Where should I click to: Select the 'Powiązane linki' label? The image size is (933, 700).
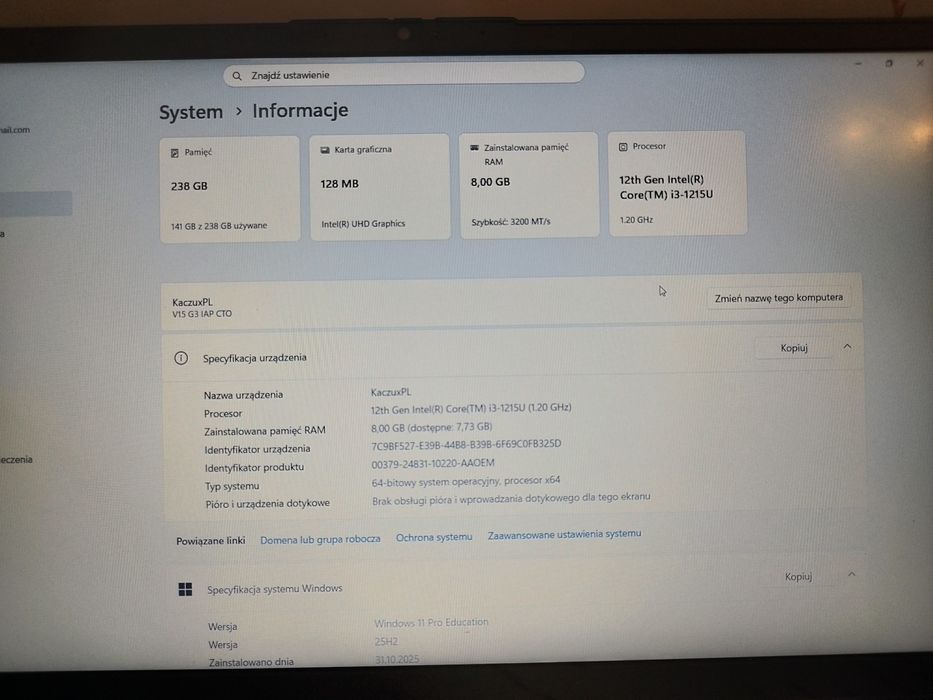pyautogui.click(x=211, y=541)
